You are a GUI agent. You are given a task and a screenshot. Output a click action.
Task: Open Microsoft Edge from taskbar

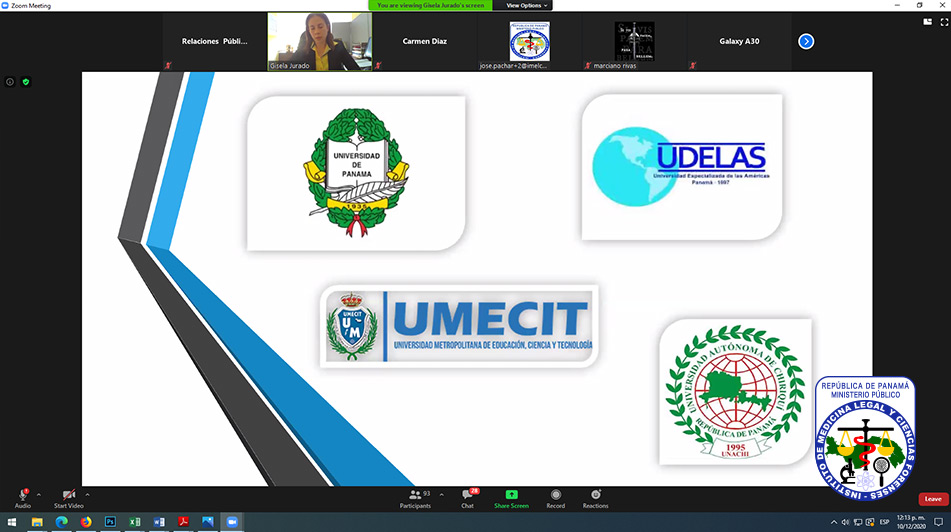pyautogui.click(x=61, y=522)
